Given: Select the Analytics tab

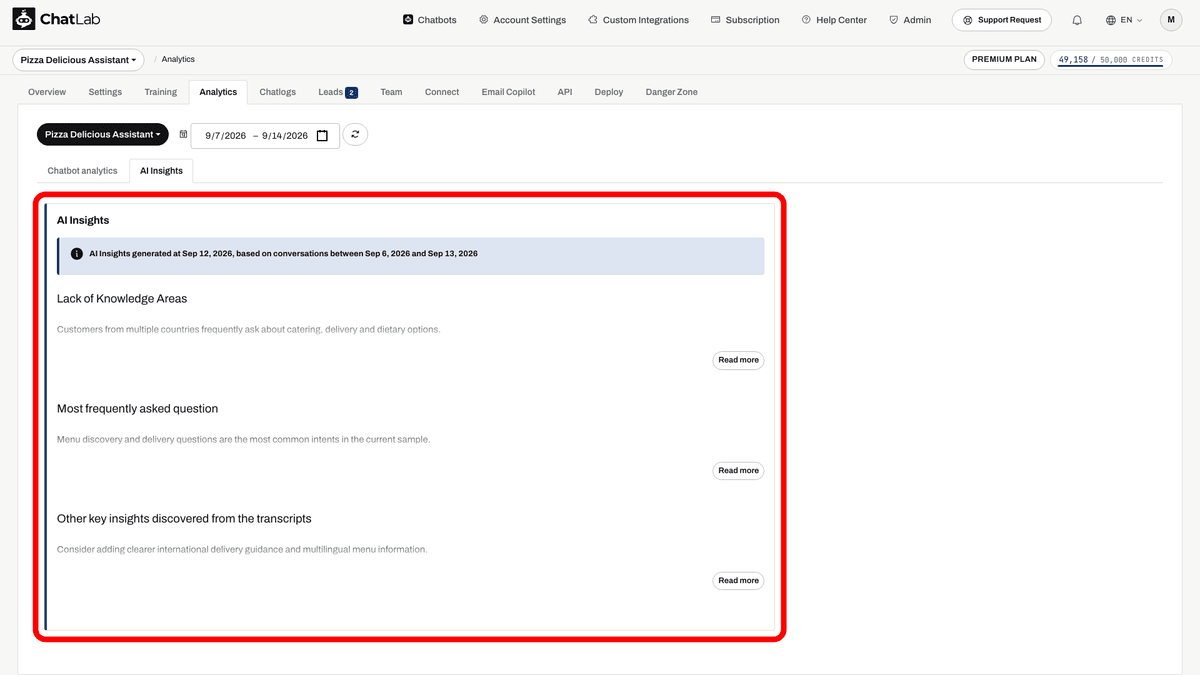Looking at the screenshot, I should [x=218, y=92].
